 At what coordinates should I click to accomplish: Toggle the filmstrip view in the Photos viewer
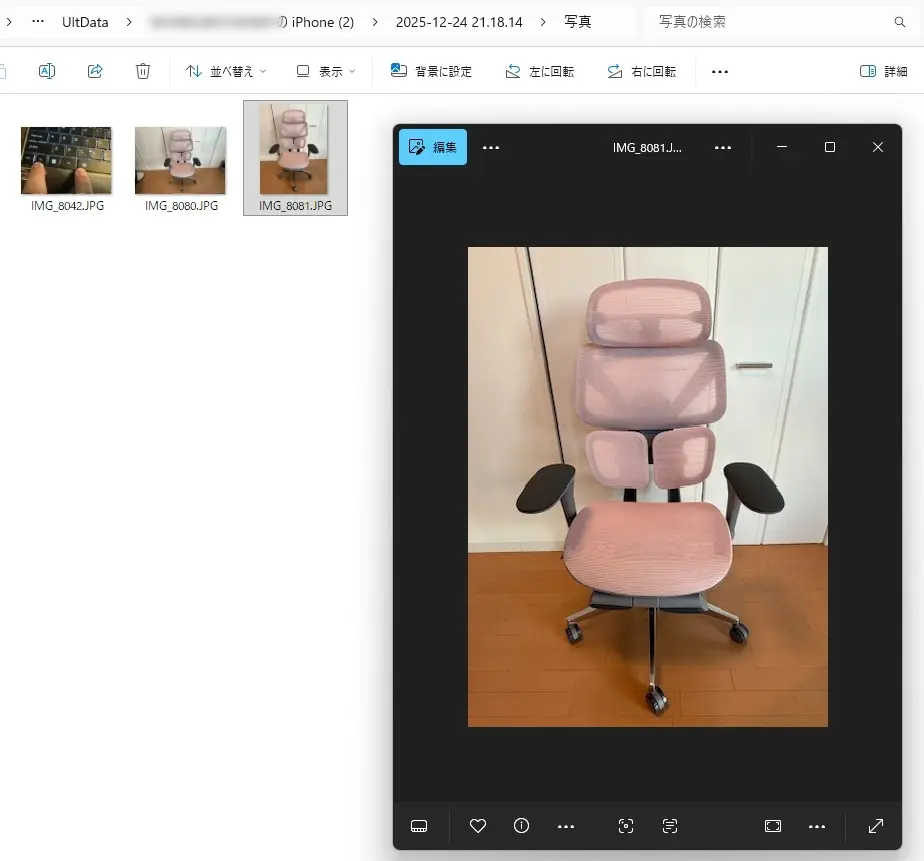tap(419, 826)
